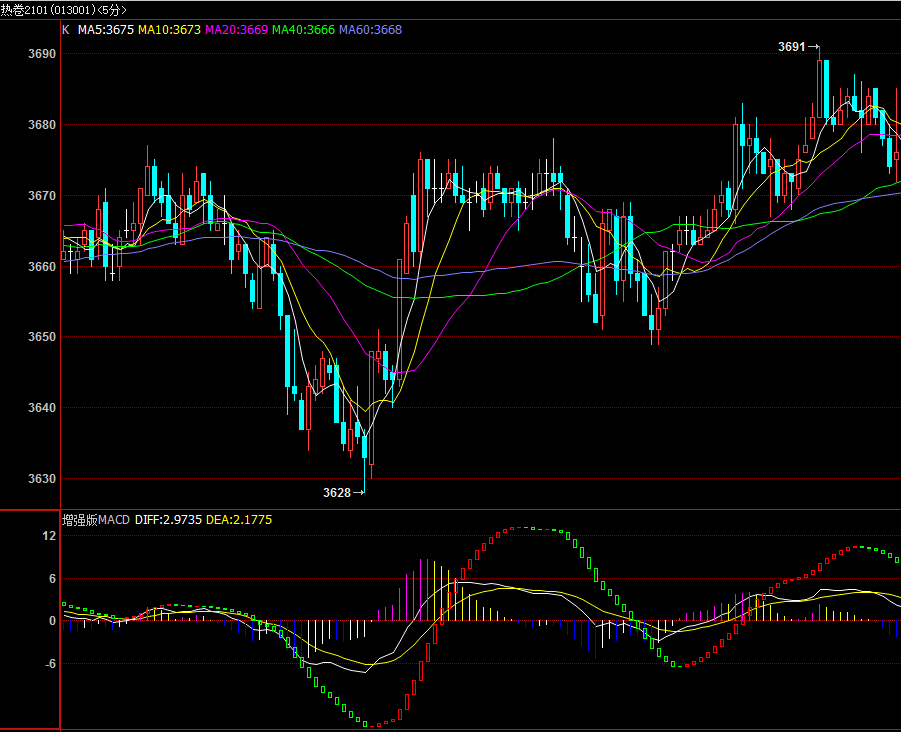Click the 增强版MACD indicator name
901x732 pixels.
pyautogui.click(x=96, y=520)
